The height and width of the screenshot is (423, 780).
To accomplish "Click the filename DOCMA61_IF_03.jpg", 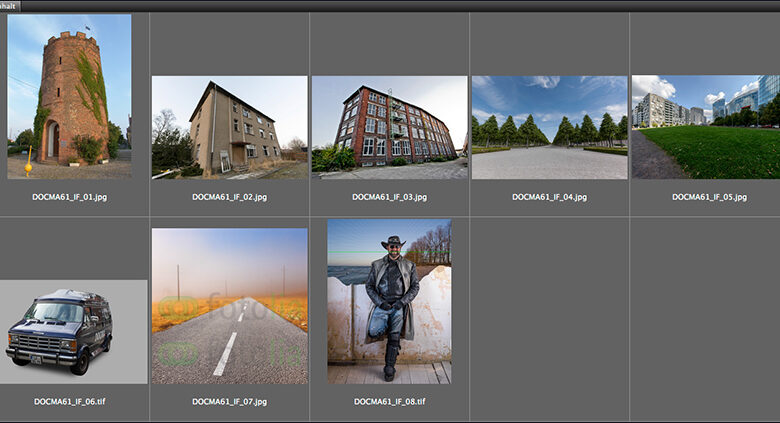I will click(390, 197).
